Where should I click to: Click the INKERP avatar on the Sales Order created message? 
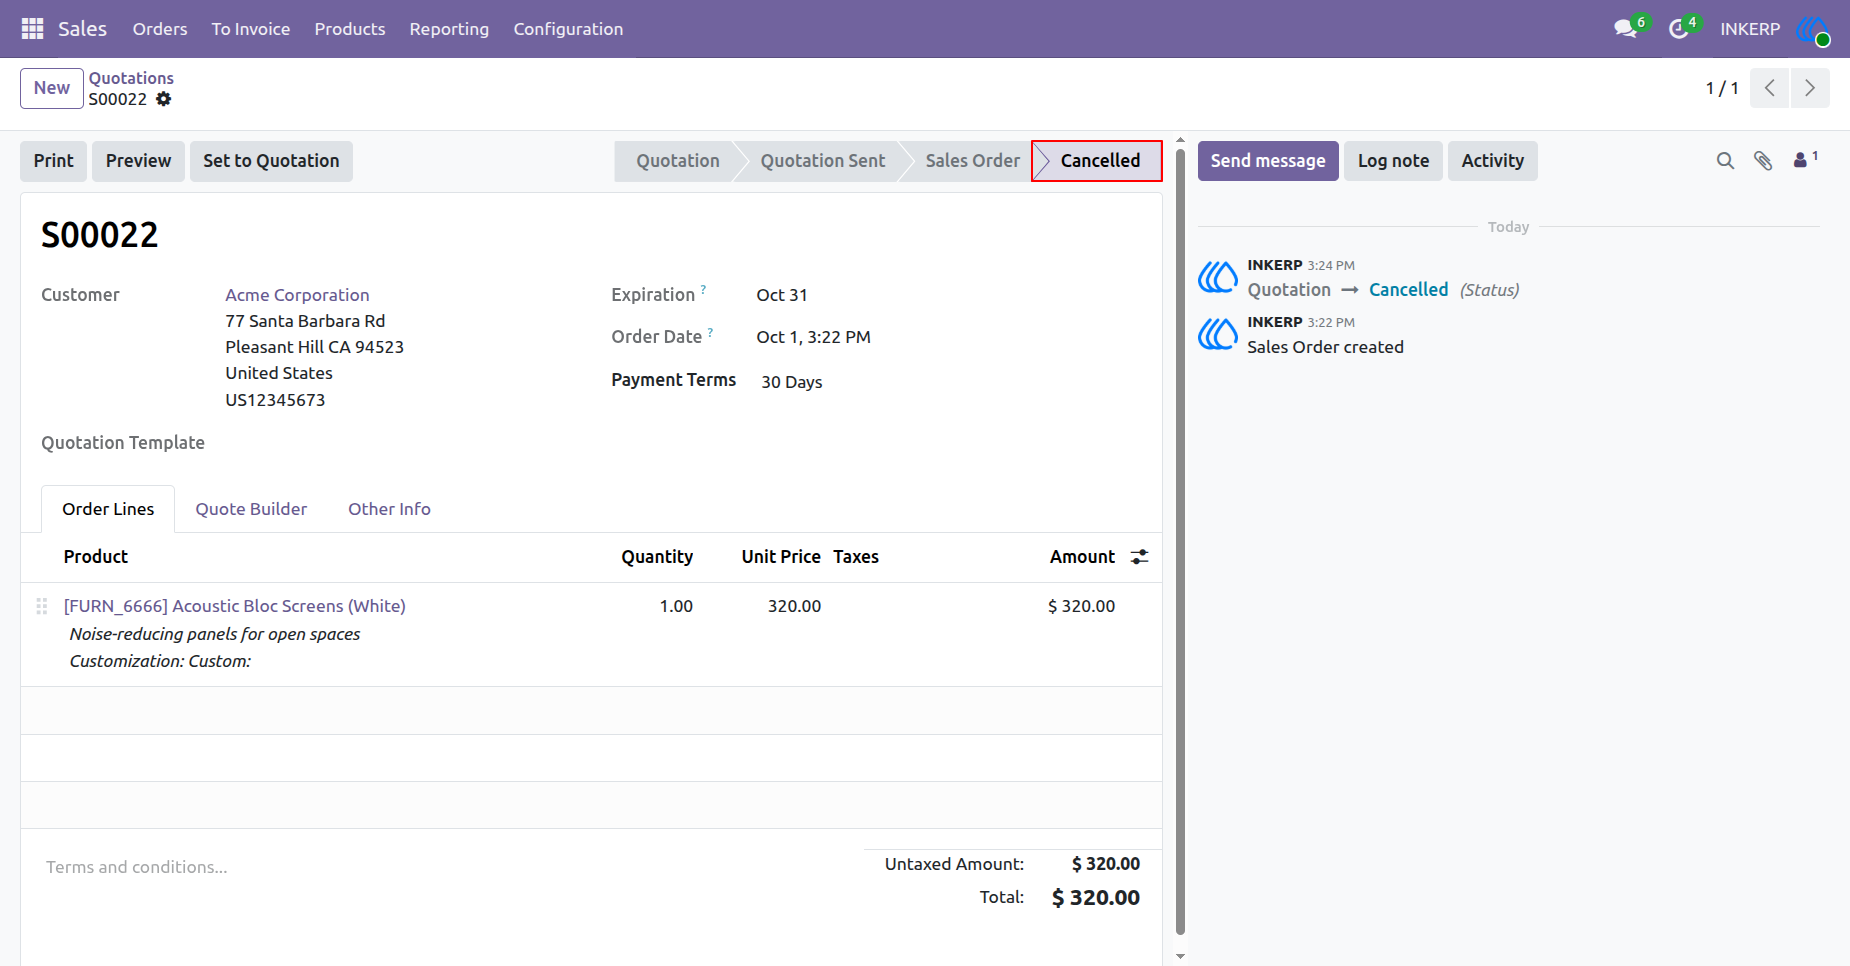(1218, 334)
